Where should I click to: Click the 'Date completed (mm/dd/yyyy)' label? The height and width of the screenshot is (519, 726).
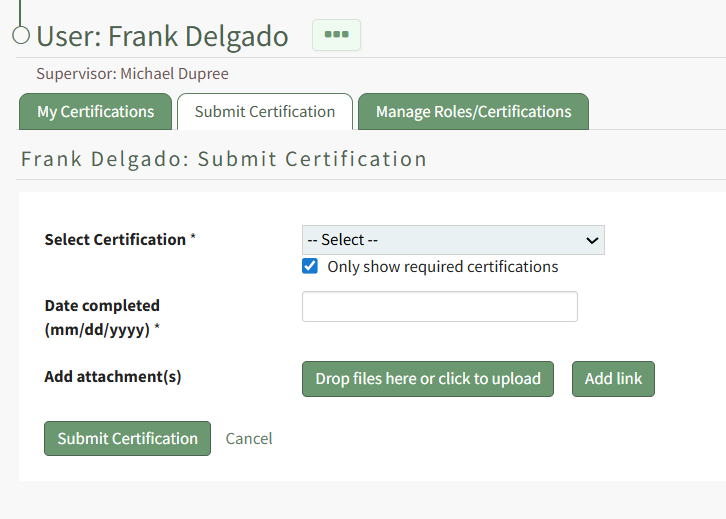tap(102, 317)
